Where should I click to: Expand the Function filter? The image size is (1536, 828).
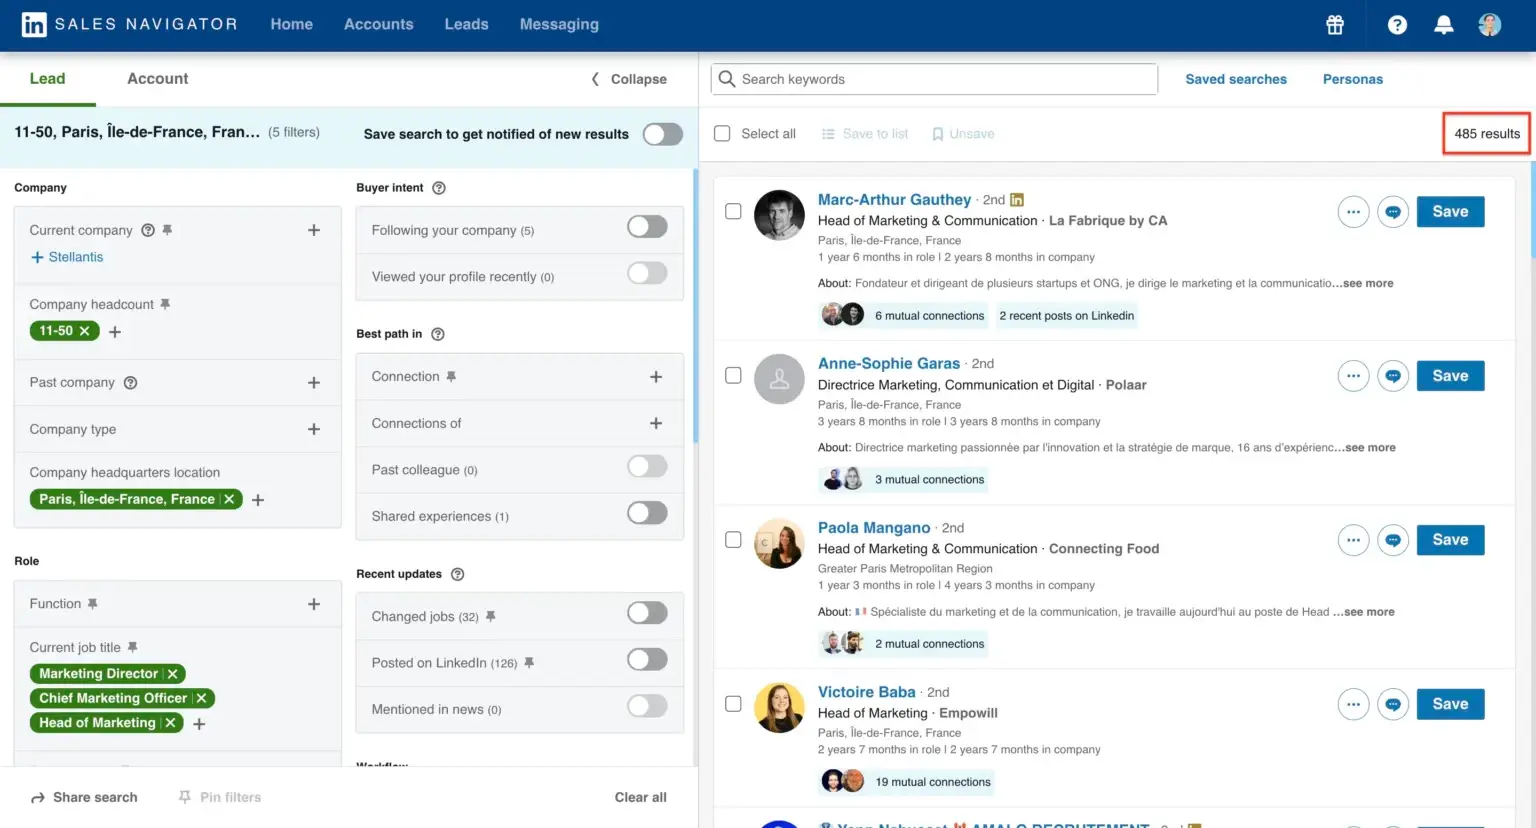[314, 604]
